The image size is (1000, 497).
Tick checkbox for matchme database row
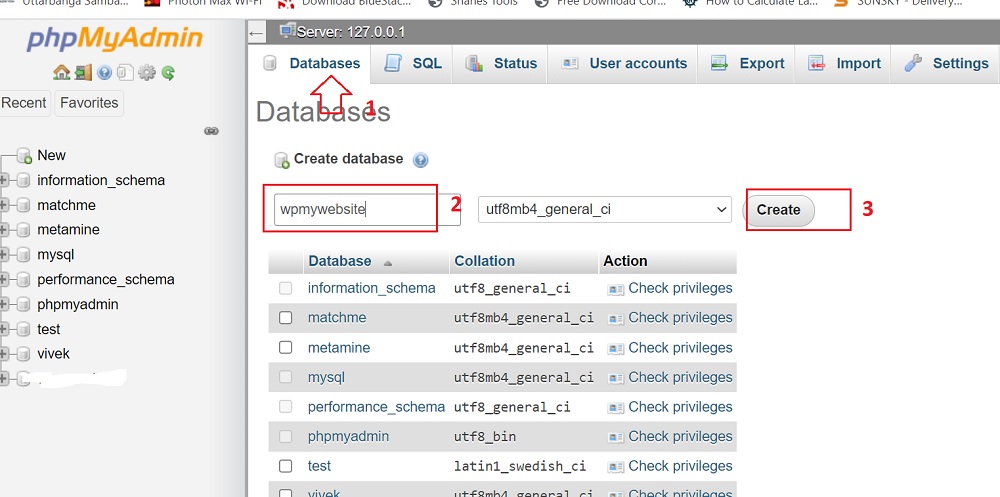286,318
